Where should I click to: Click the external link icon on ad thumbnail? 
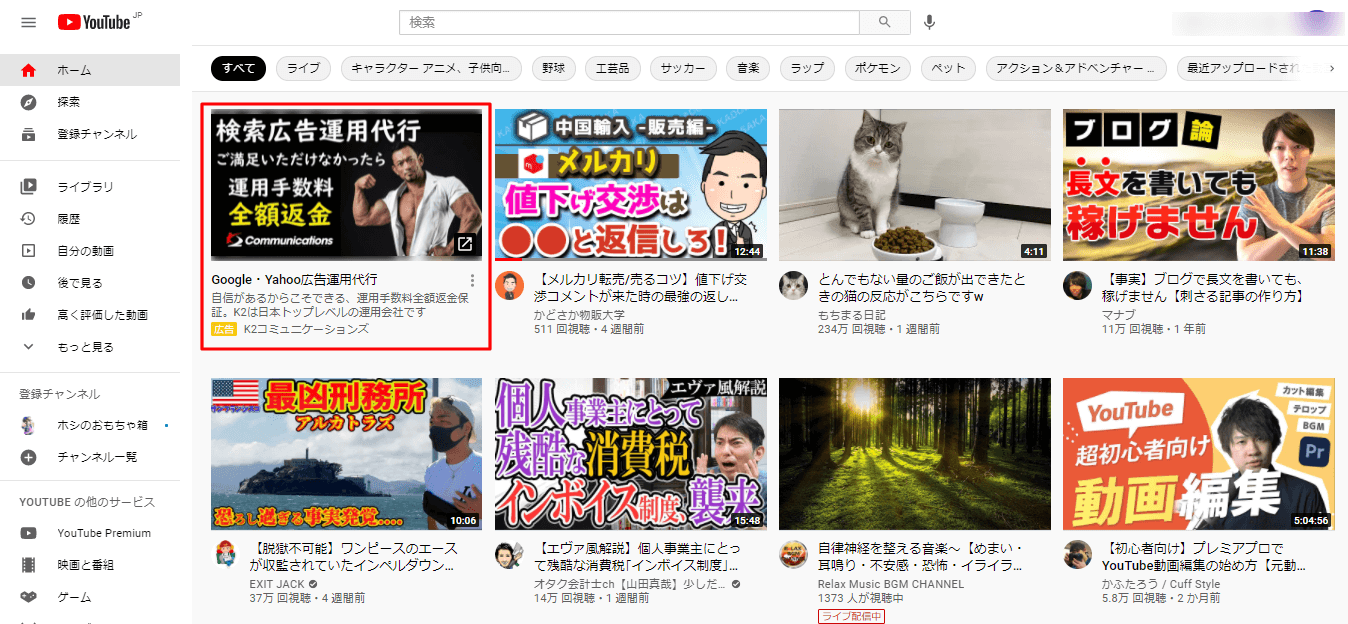tap(465, 243)
